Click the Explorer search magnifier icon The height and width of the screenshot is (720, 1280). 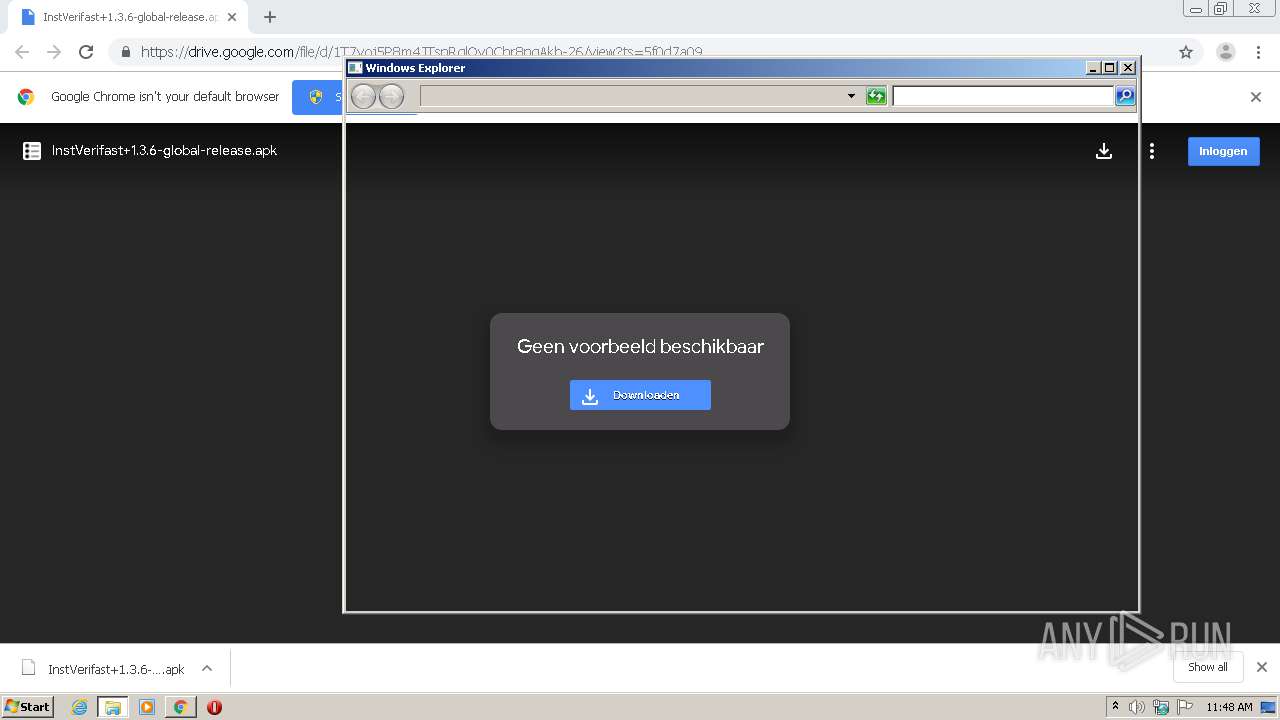pyautogui.click(x=1125, y=96)
